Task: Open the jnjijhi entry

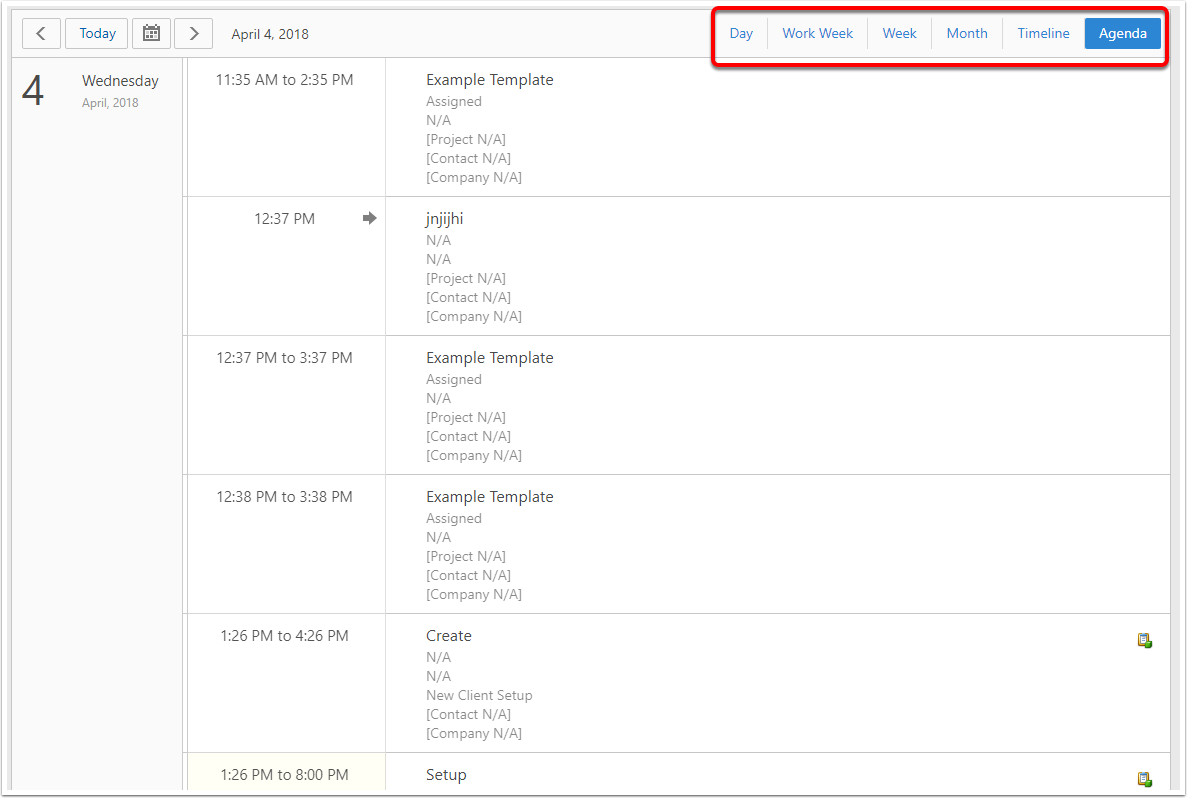Action: point(444,219)
